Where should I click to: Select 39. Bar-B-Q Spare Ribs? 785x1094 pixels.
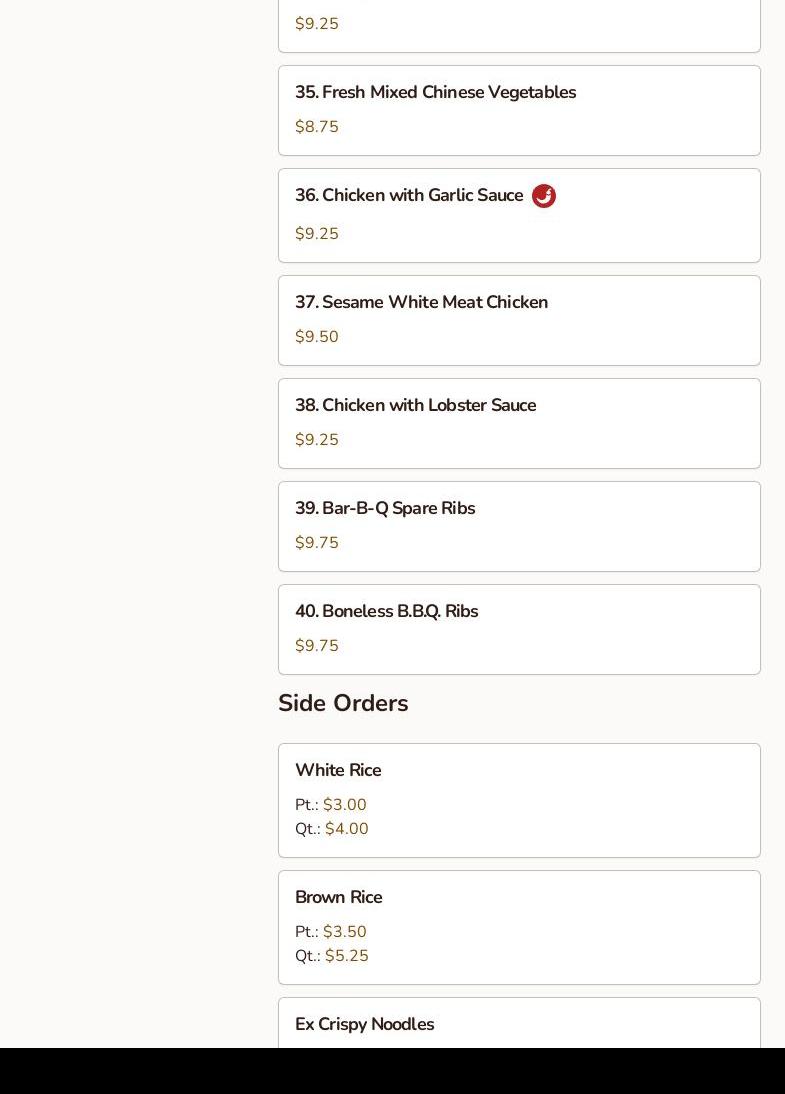pyautogui.click(x=385, y=509)
